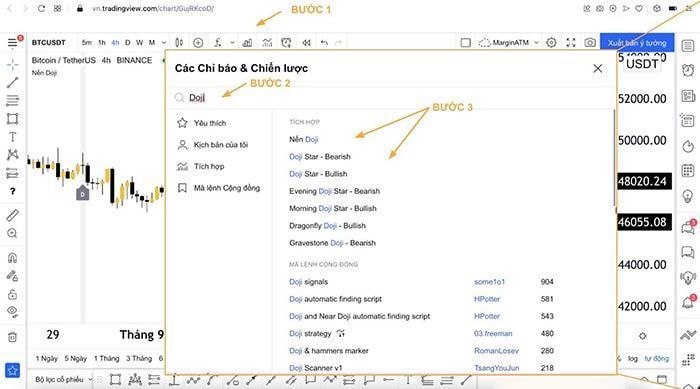Open the Fibonacci/pitchfork tools group
700x389 pixels.
(x=12, y=100)
